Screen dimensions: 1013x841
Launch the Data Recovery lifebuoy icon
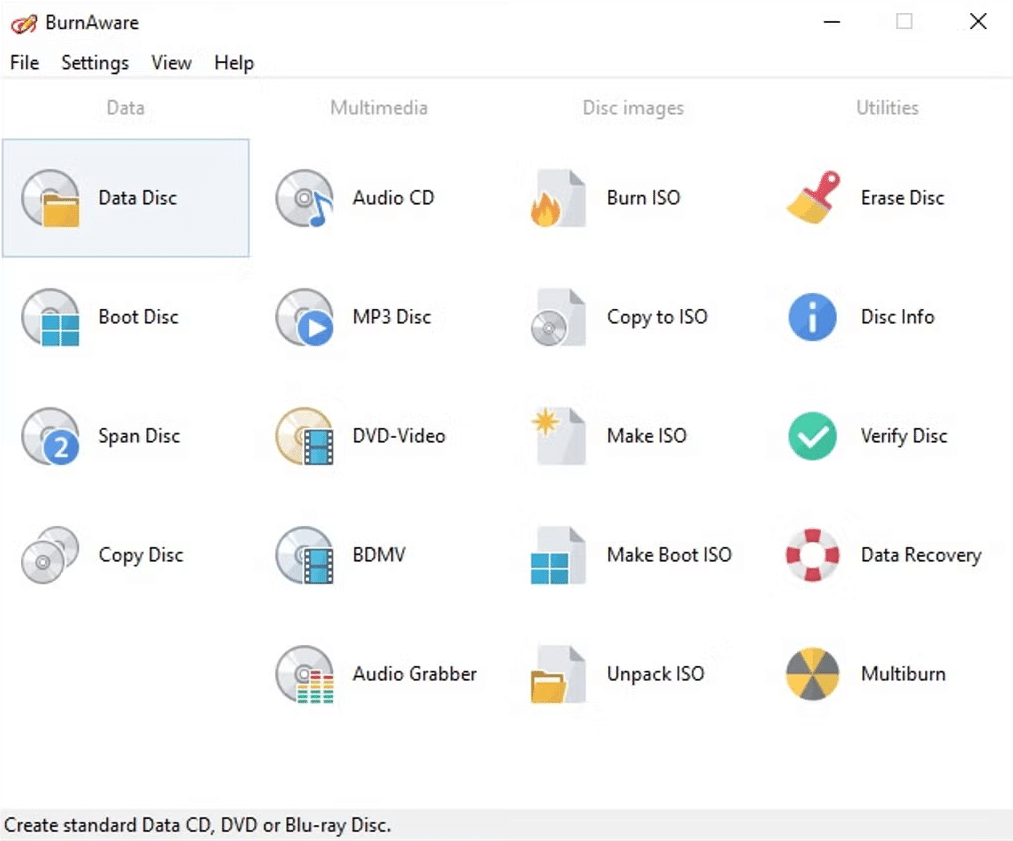(813, 555)
